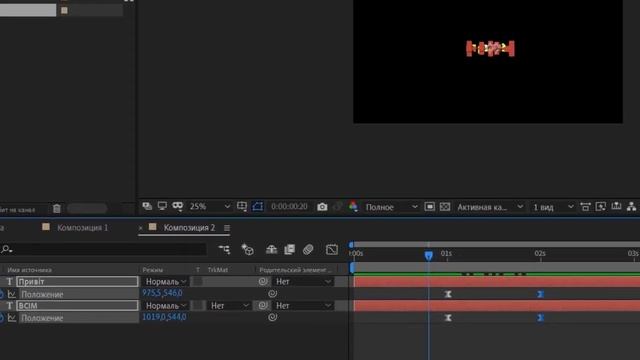This screenshot has width=640, height=360.
Task: Toggle Hide Shy Layers icon
Action: (271, 249)
